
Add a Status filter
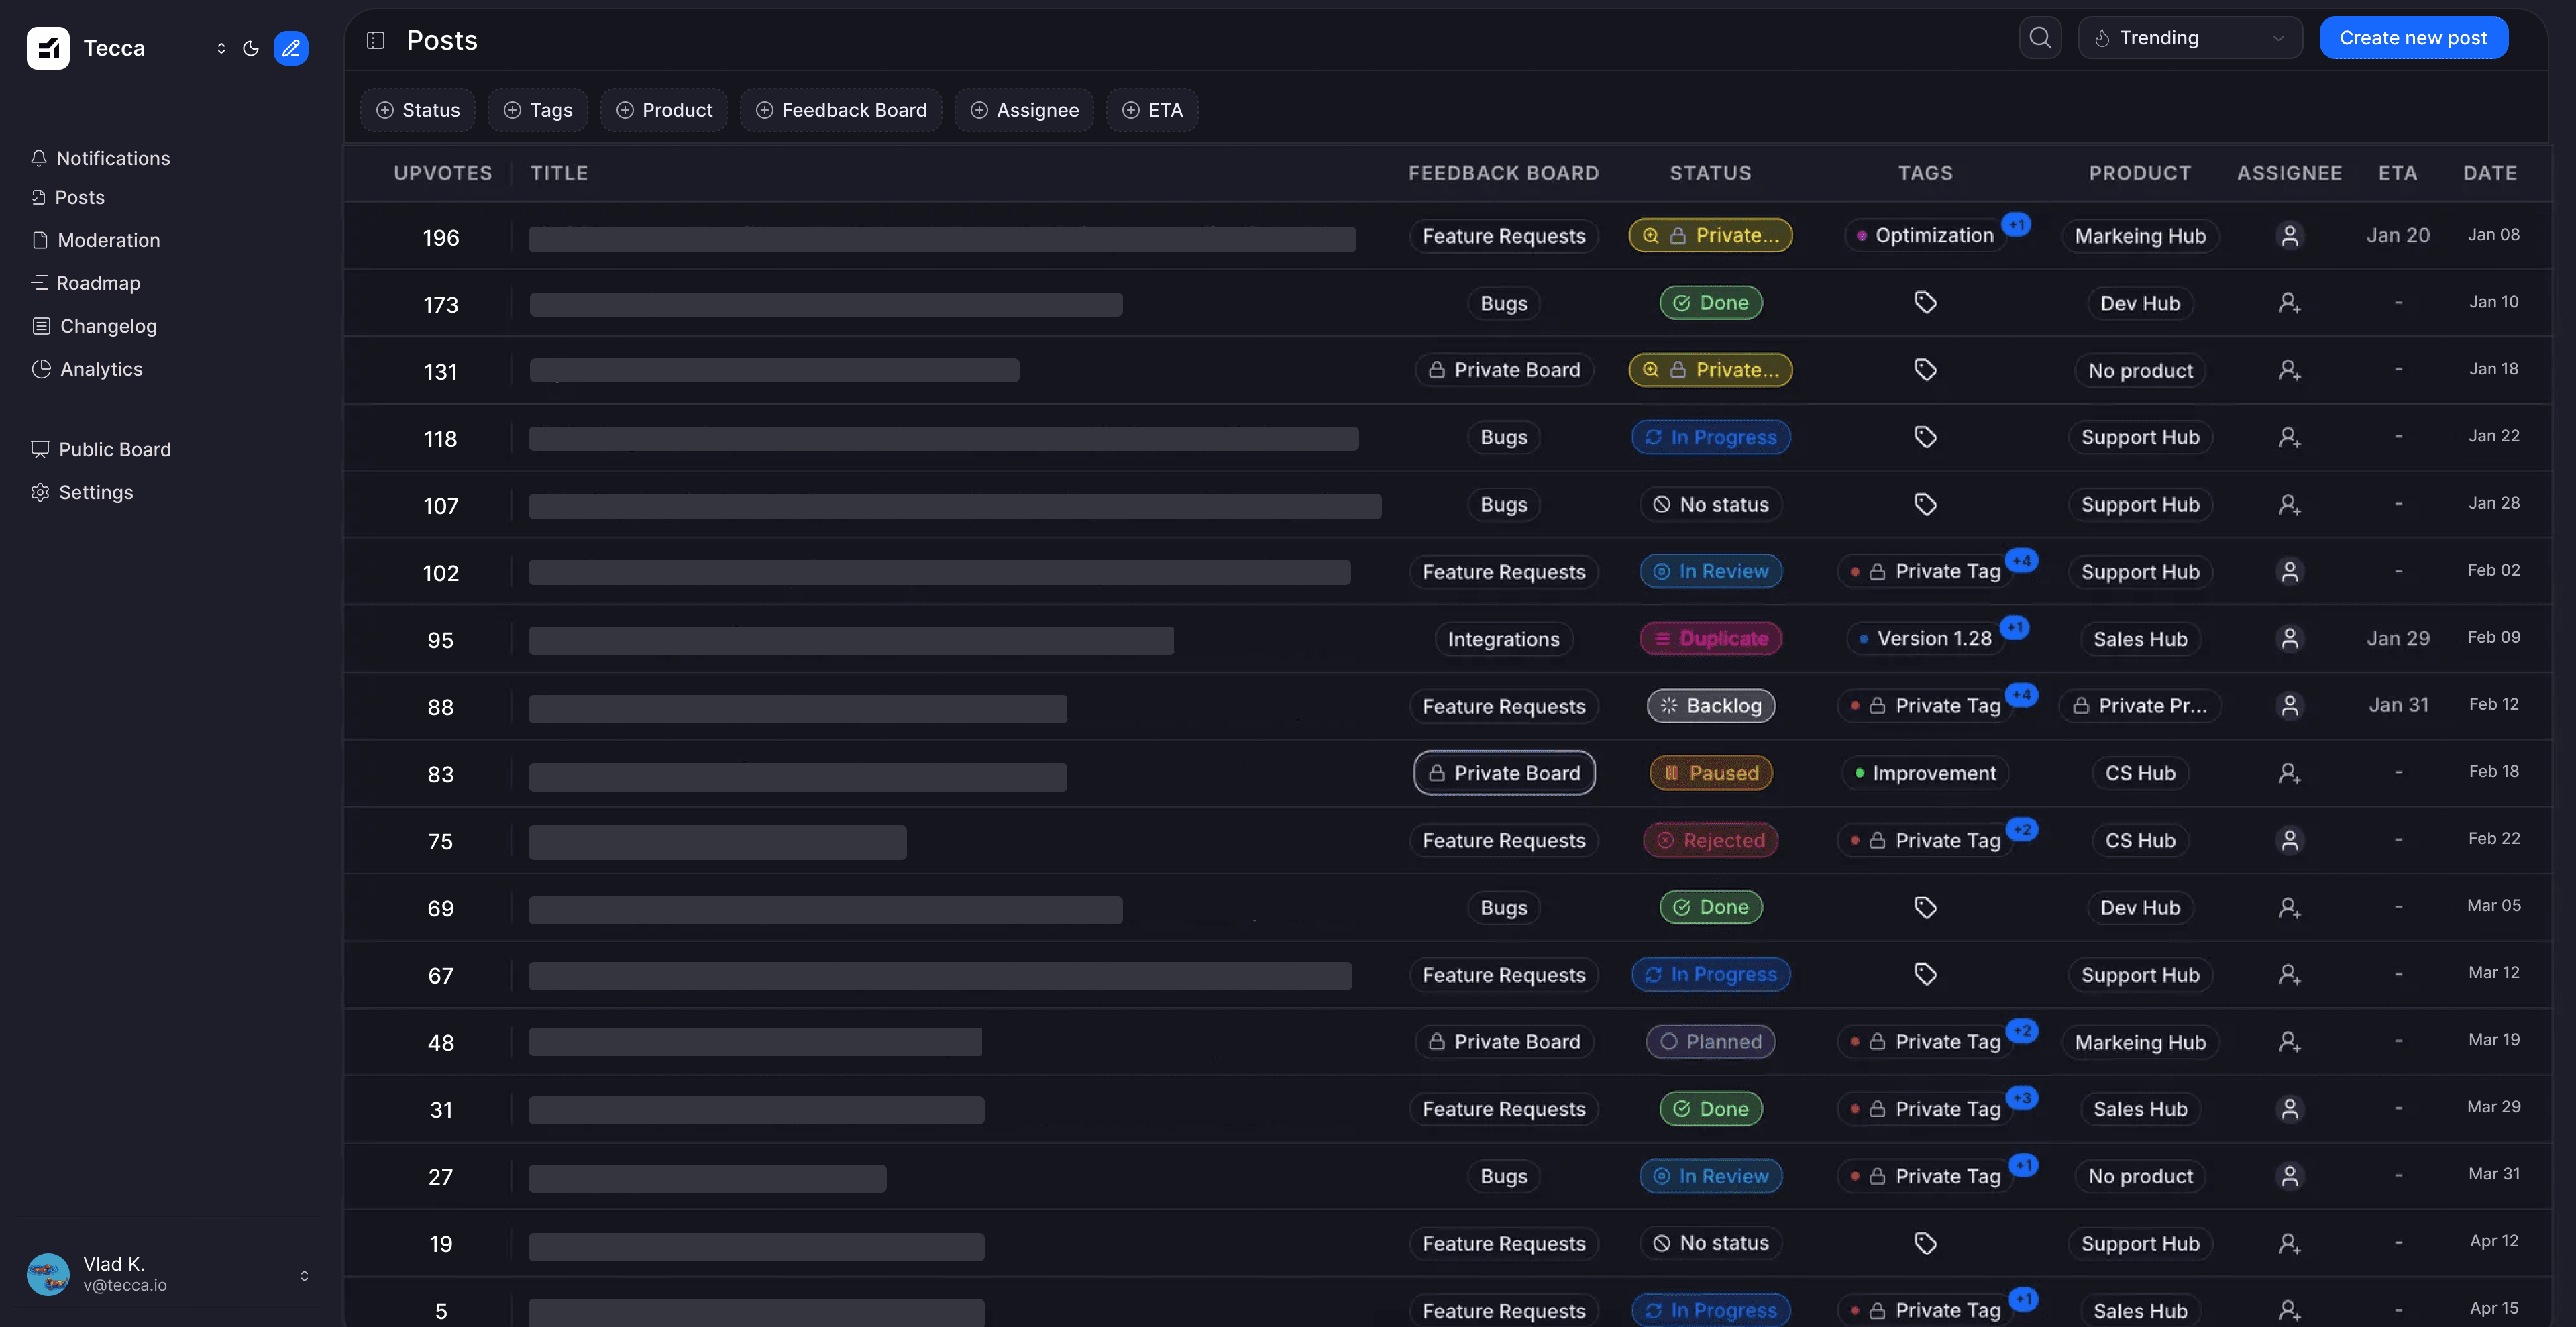click(x=417, y=110)
